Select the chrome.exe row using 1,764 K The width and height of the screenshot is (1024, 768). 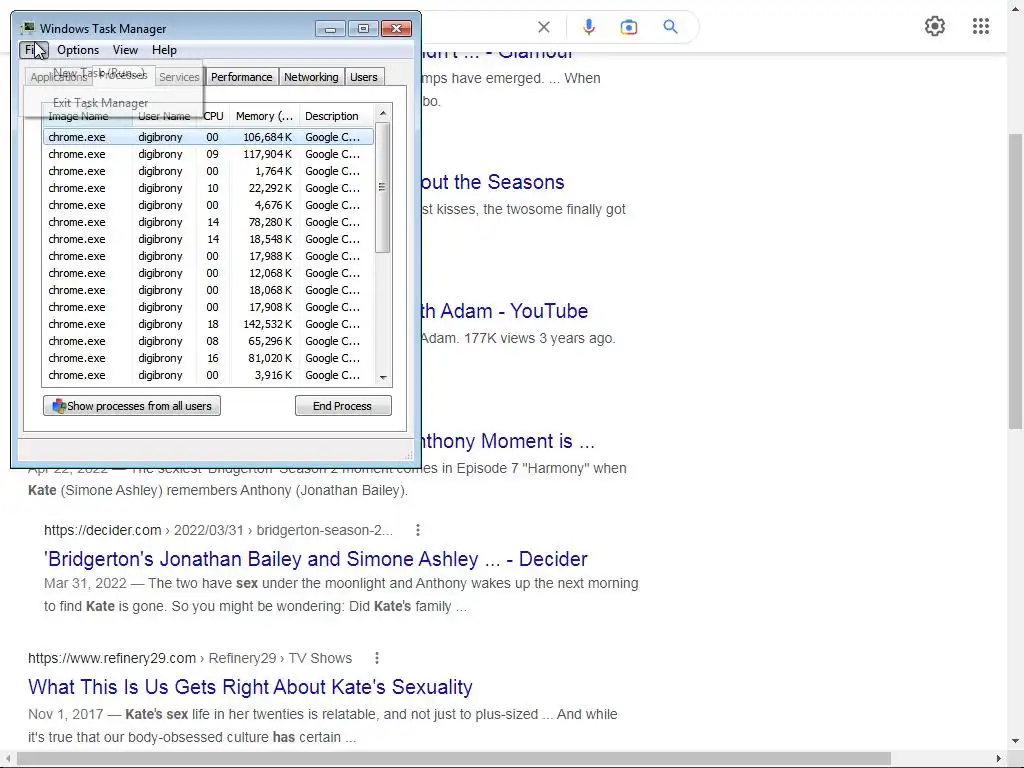[208, 171]
